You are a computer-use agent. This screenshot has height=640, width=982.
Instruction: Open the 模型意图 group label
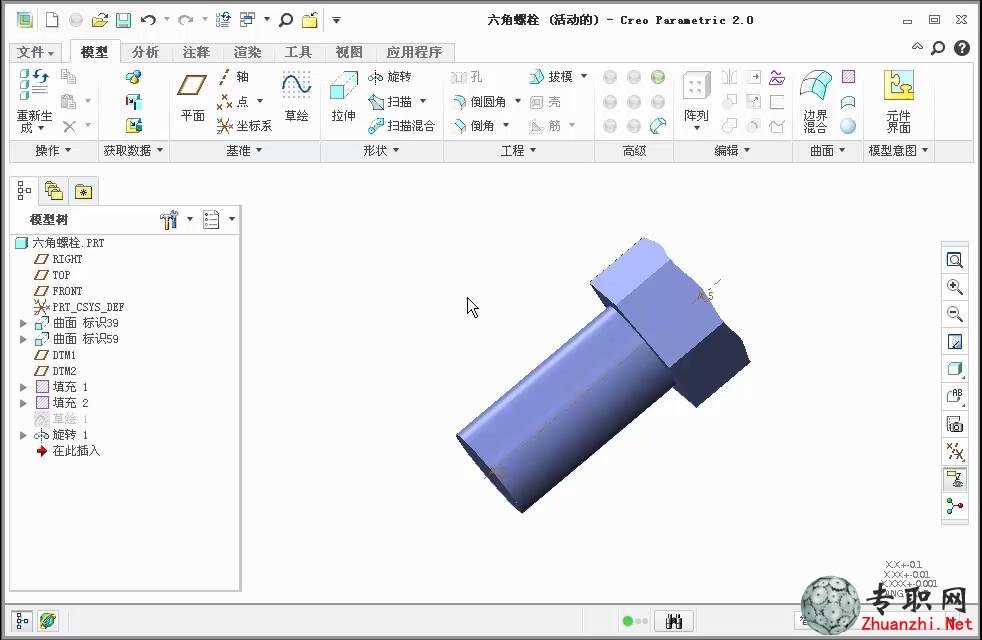pos(898,151)
